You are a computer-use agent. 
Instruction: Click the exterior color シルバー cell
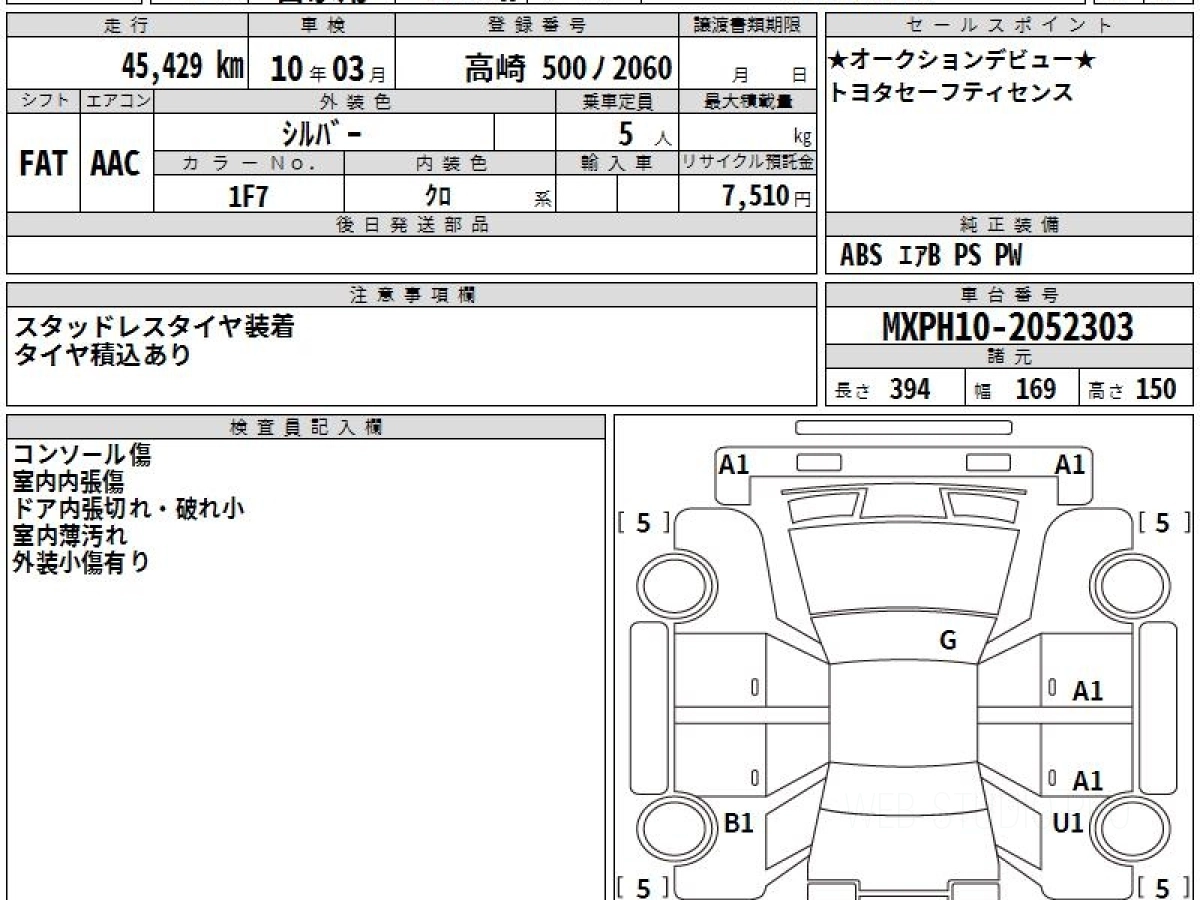324,133
